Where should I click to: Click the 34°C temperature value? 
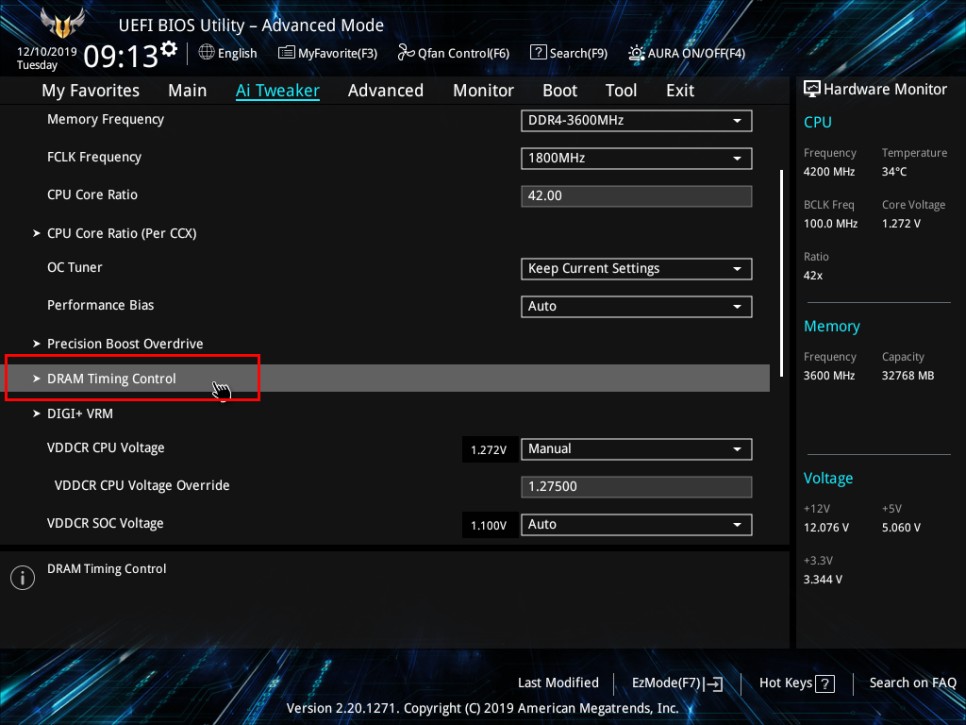pyautogui.click(x=894, y=172)
